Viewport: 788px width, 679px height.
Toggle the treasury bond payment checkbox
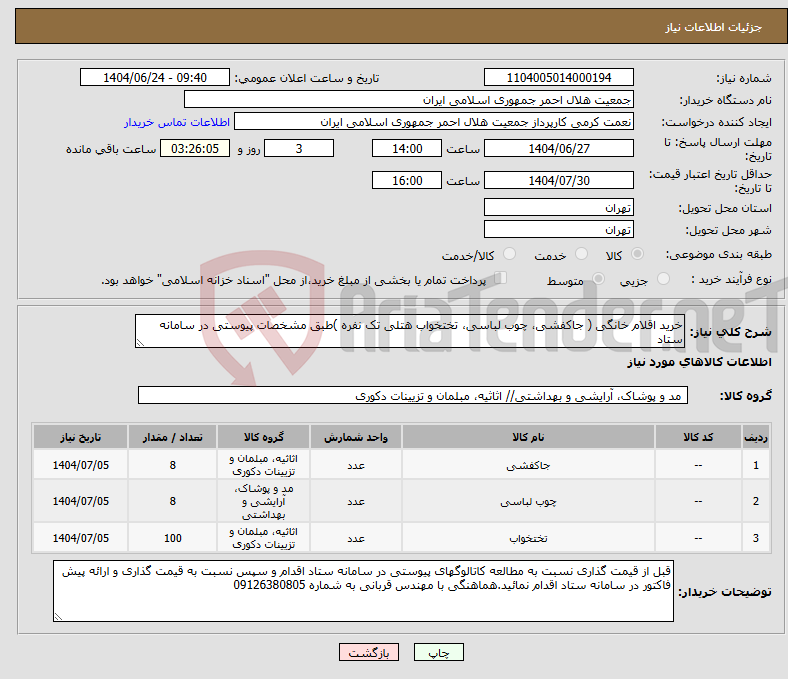[501, 280]
